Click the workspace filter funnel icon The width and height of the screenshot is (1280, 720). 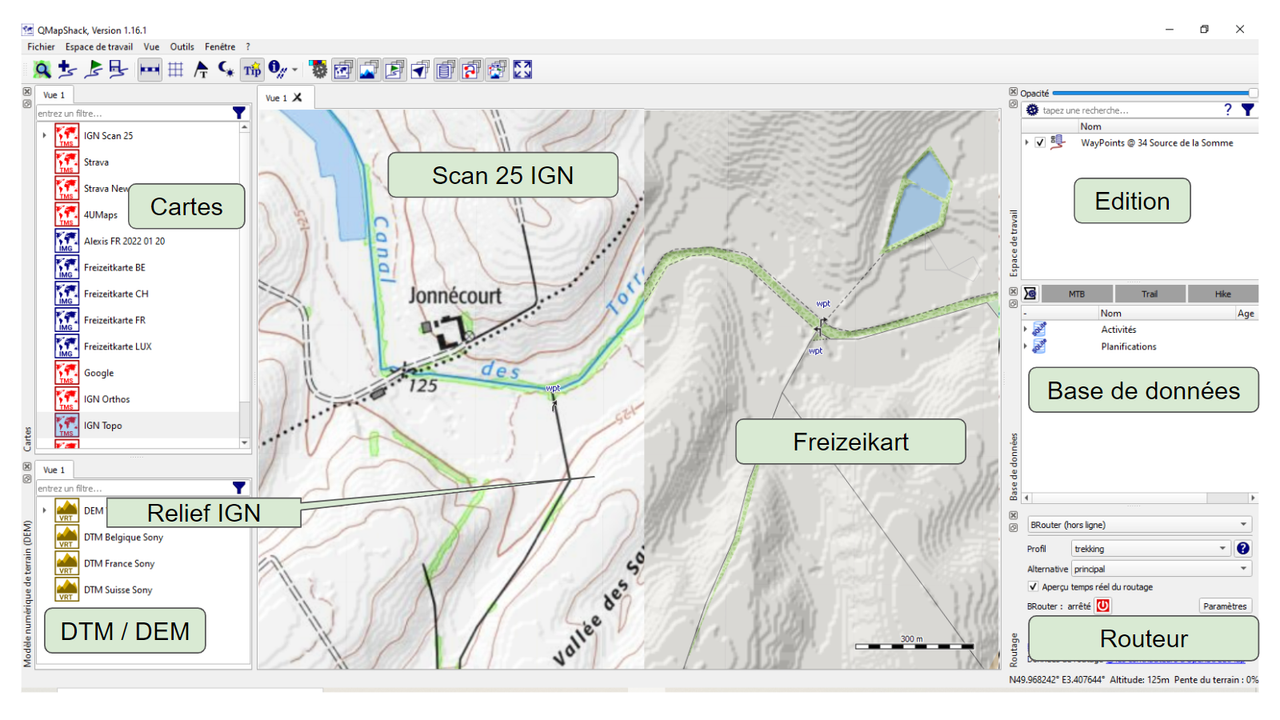[1248, 110]
